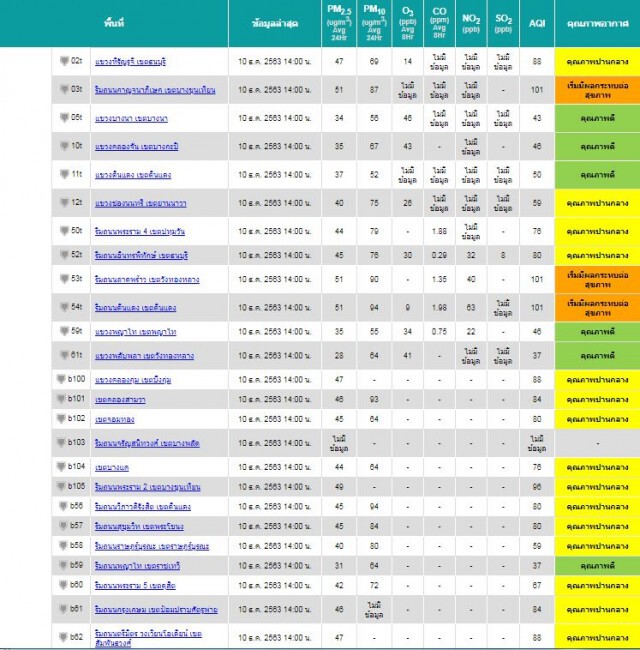Click the marker icon for station b103
Screen dimensions: 640x650
tap(61, 442)
